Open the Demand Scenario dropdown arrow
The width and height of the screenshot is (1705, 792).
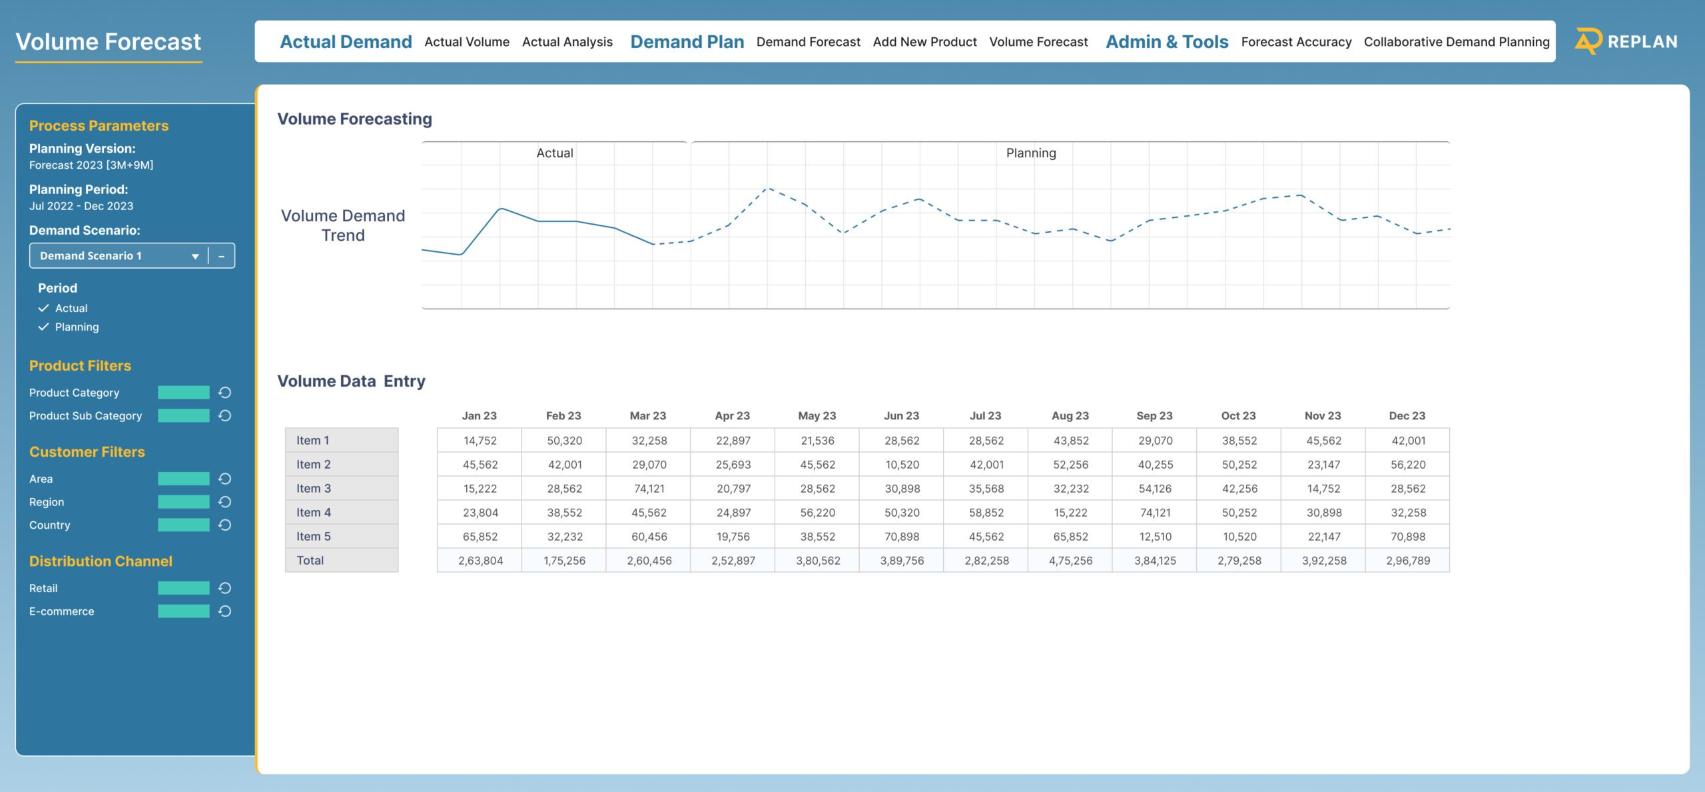195,256
